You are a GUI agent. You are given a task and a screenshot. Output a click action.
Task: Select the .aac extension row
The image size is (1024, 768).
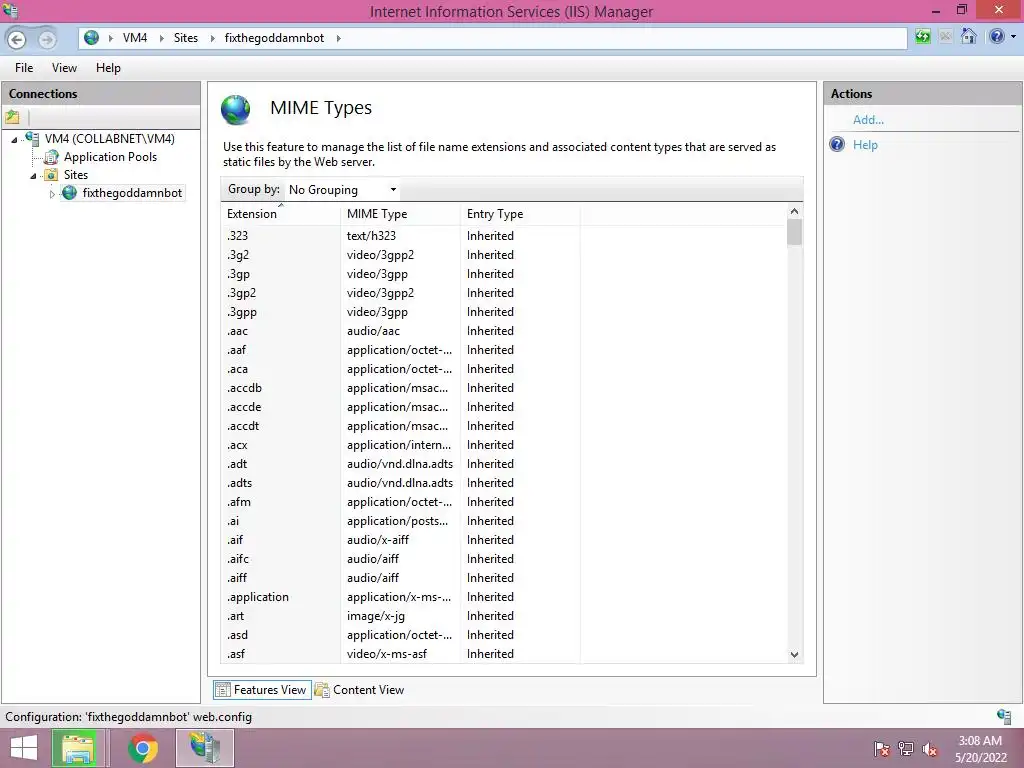coord(503,331)
